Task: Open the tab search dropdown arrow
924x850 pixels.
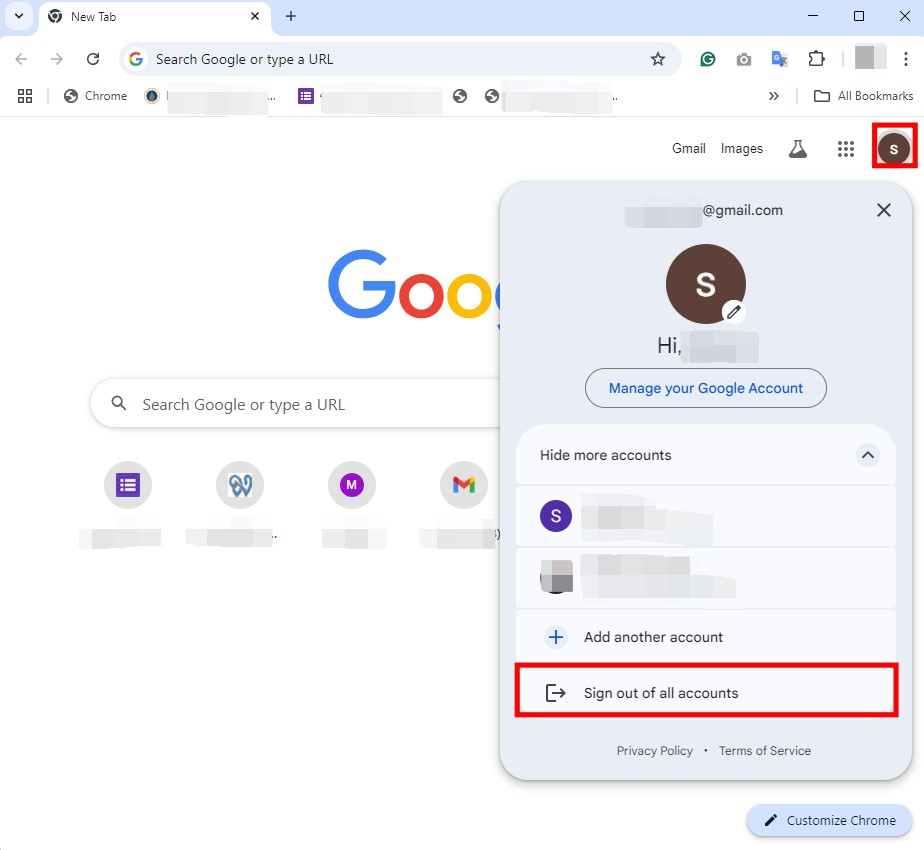Action: 18,17
